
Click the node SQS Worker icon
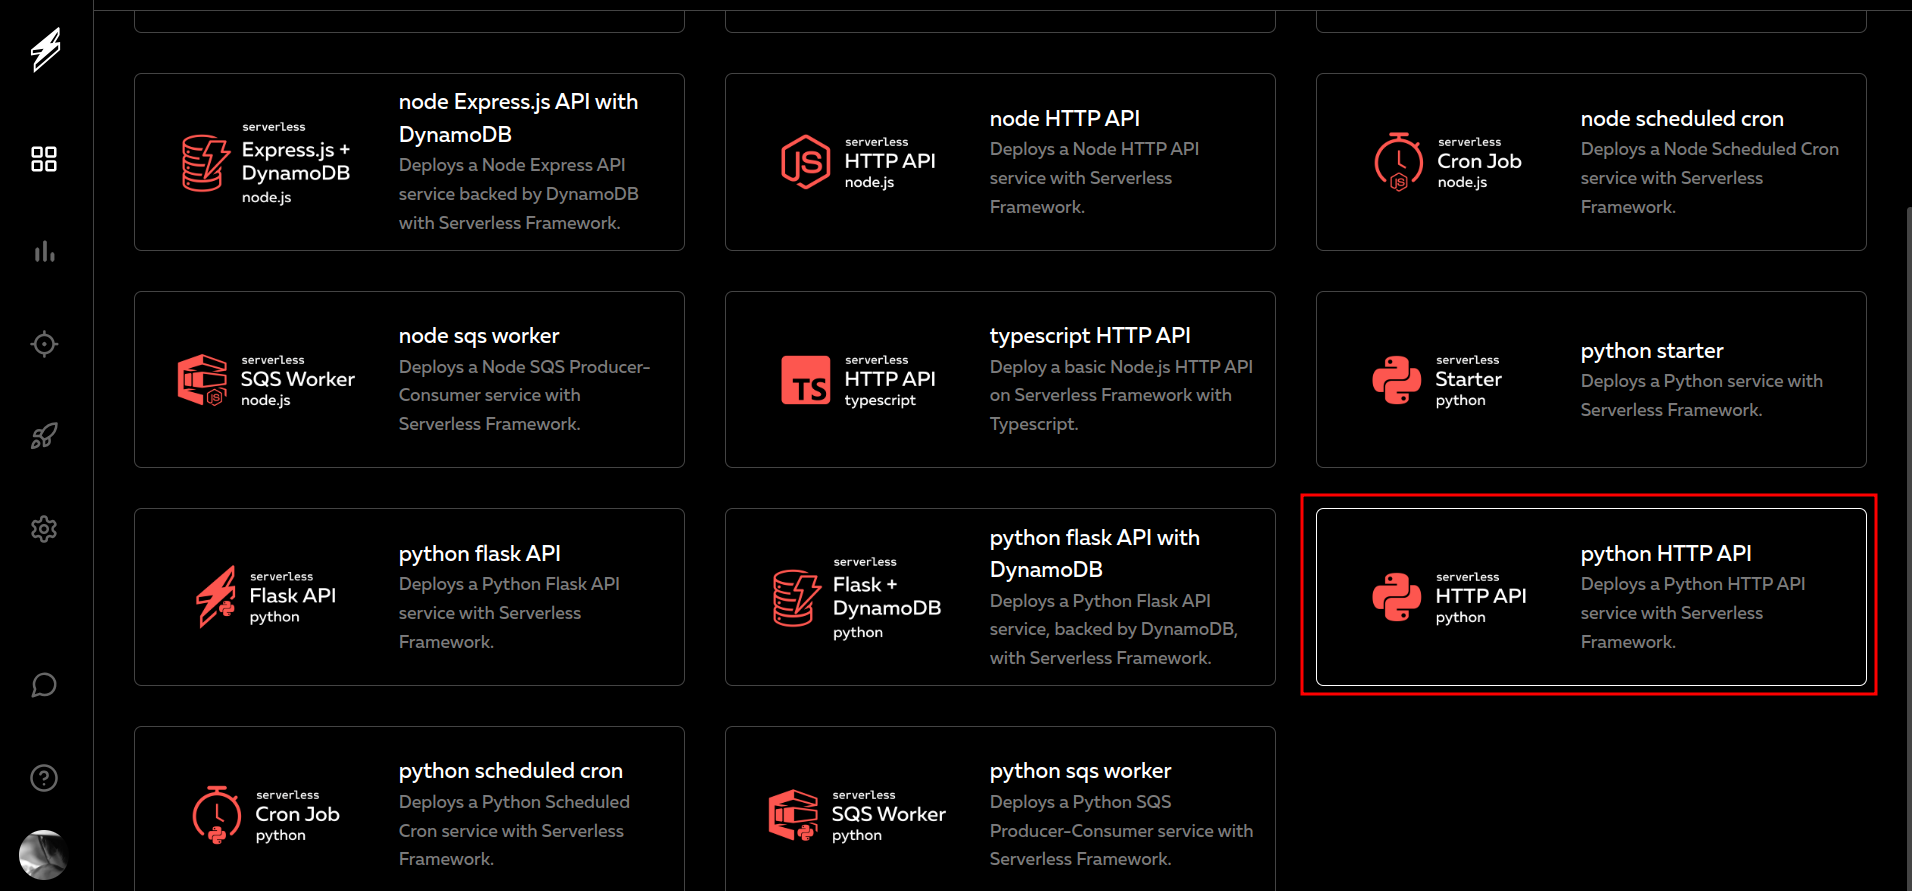click(203, 380)
